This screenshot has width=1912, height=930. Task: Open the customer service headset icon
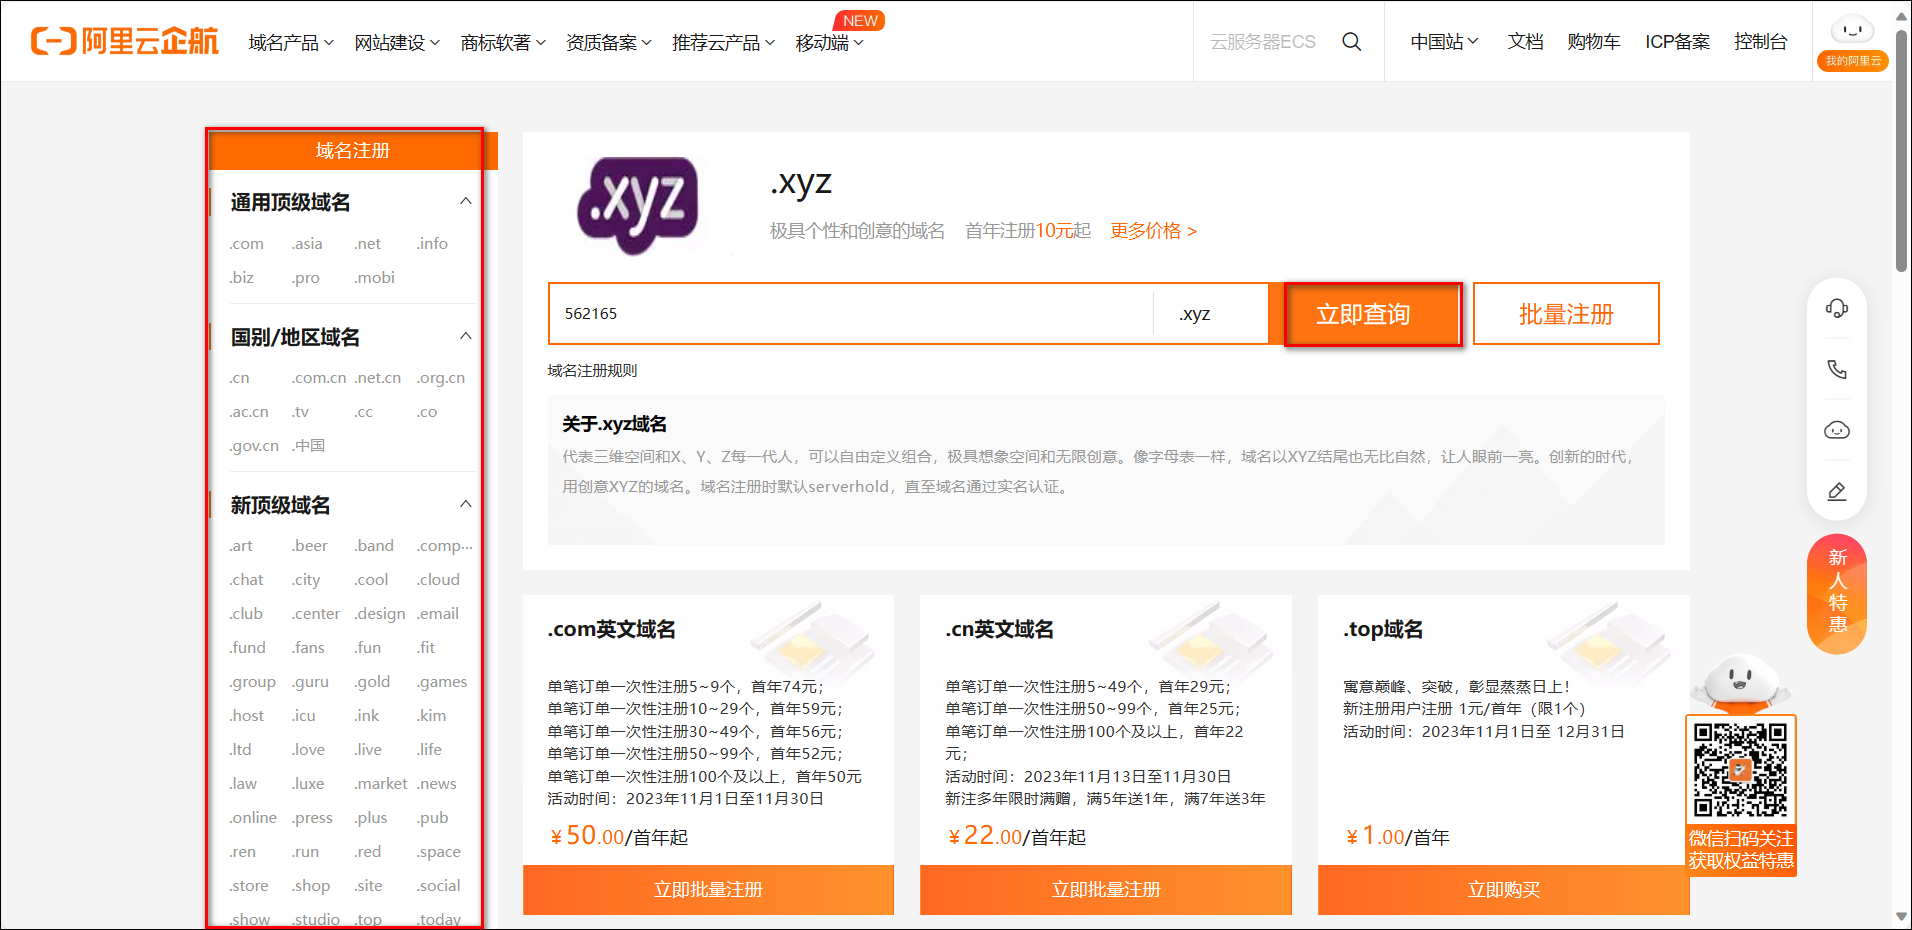(1837, 308)
